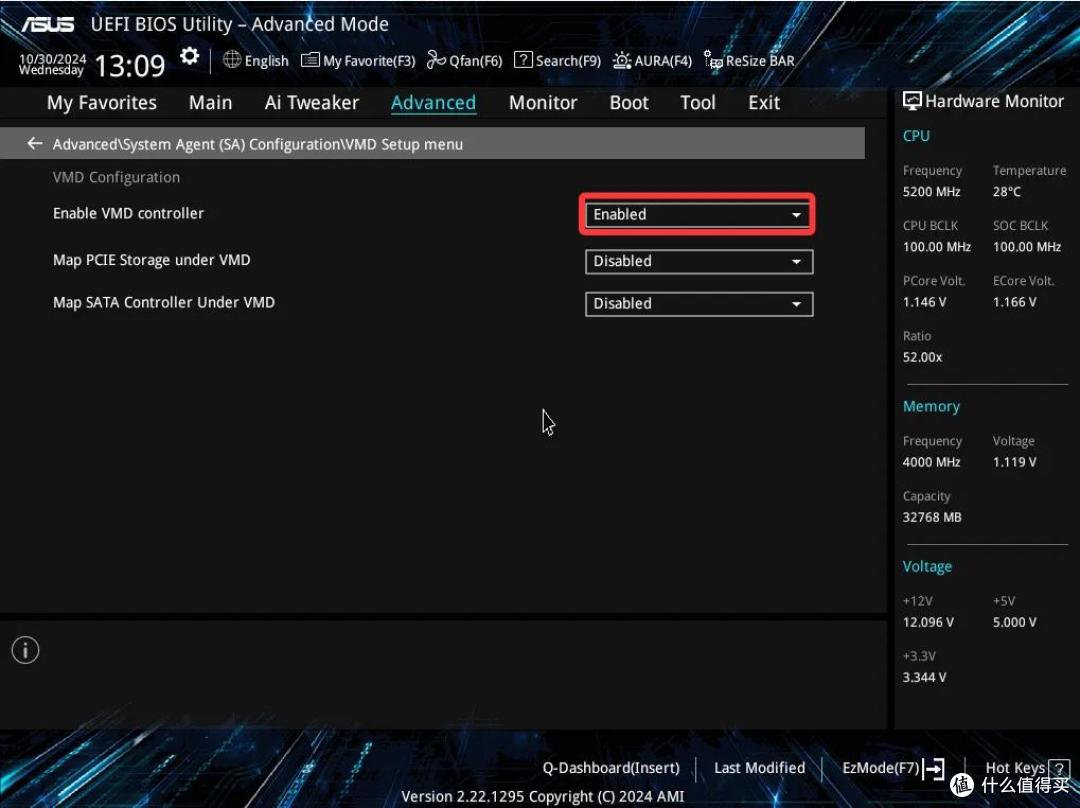The image size is (1080, 808).
Task: Click Q-Dashboard(Insert) at the bottom
Action: click(x=611, y=768)
